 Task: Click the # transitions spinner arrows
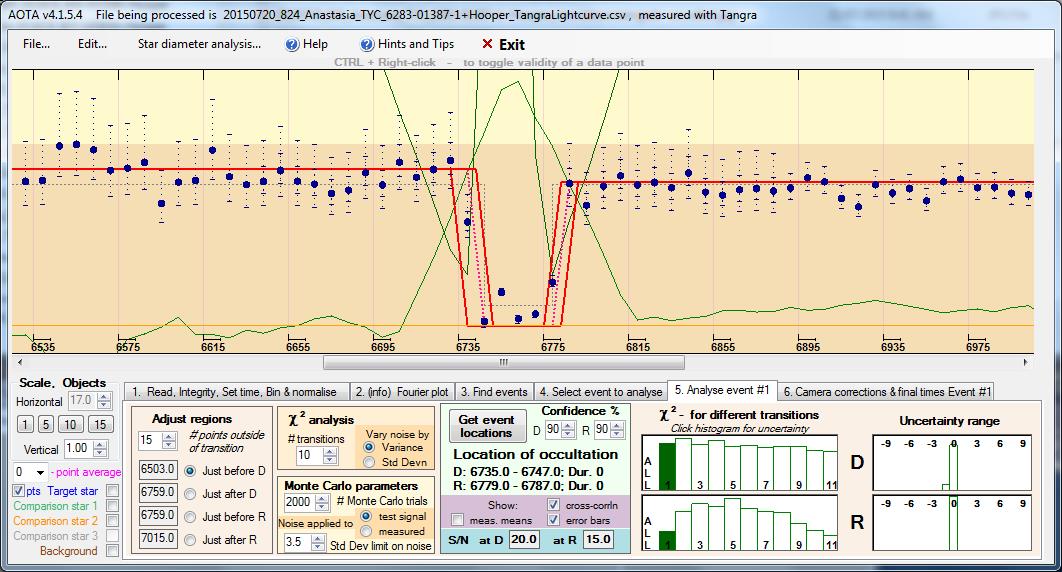tap(330, 456)
